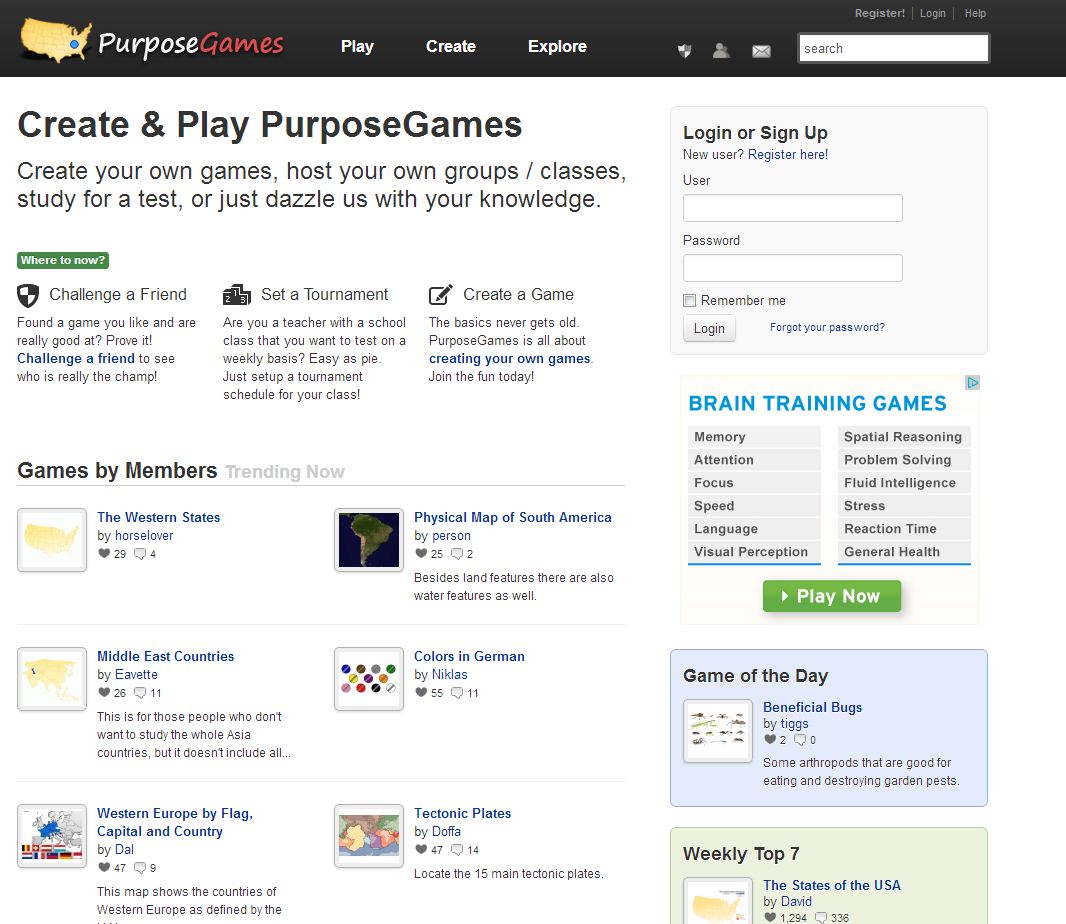Click the heart icon for The Western States
Screen dimensions: 1066x924
tap(104, 553)
